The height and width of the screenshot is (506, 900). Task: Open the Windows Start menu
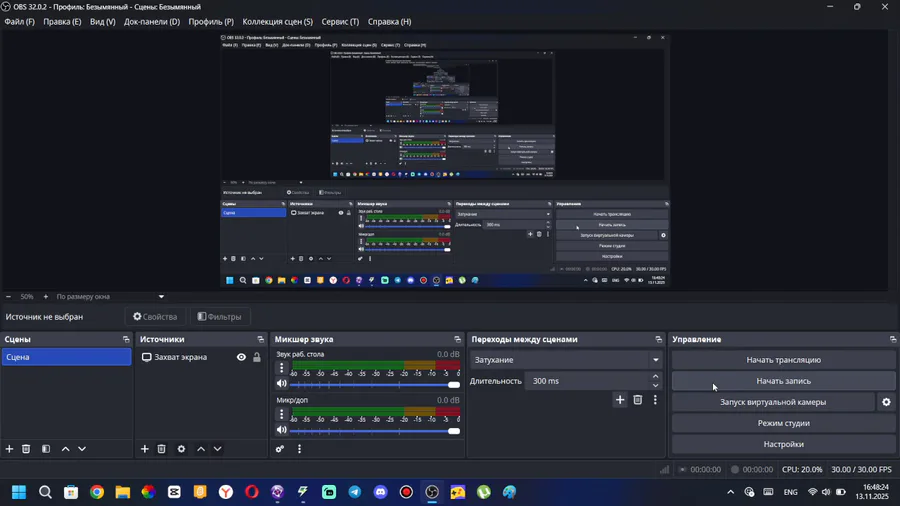[x=19, y=492]
